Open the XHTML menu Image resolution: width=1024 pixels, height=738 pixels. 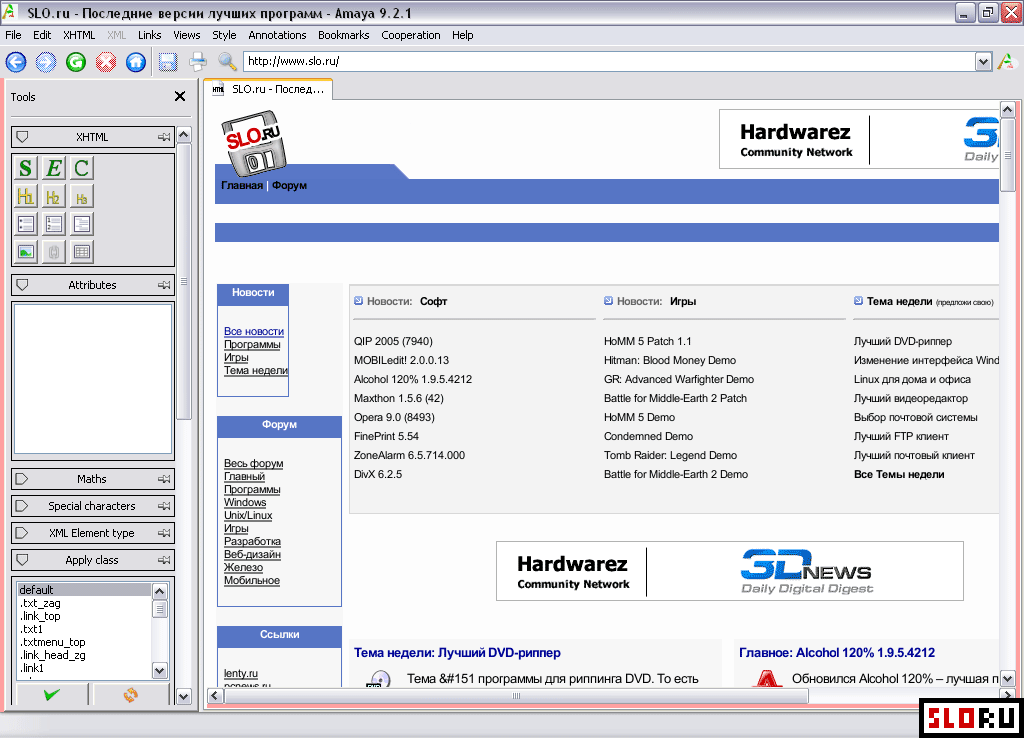click(x=79, y=35)
